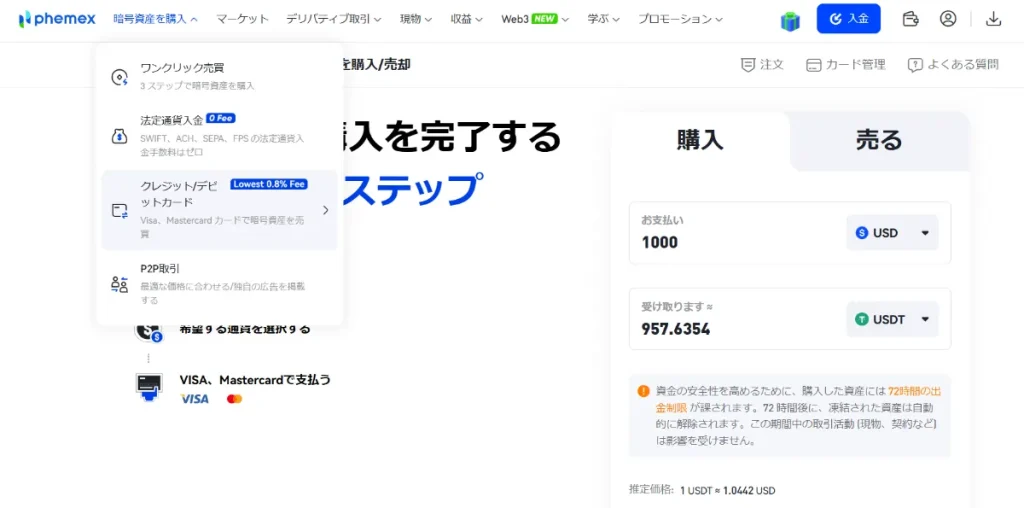Open the USDT receive currency selector
Image resolution: width=1024 pixels, height=508 pixels.
coord(892,319)
